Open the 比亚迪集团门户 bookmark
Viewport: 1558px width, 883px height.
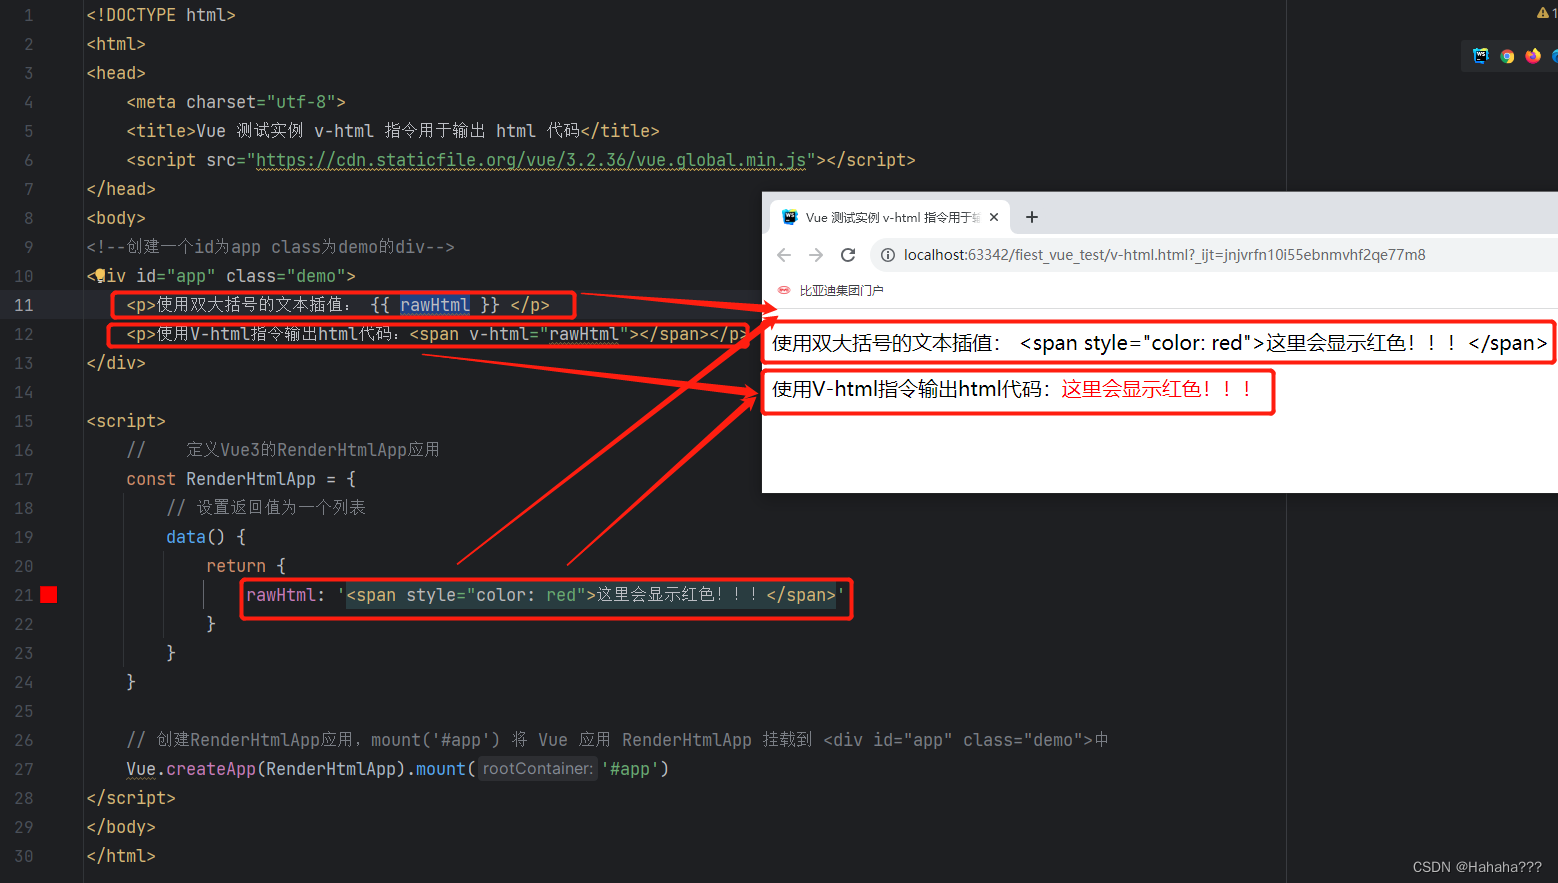(x=830, y=290)
